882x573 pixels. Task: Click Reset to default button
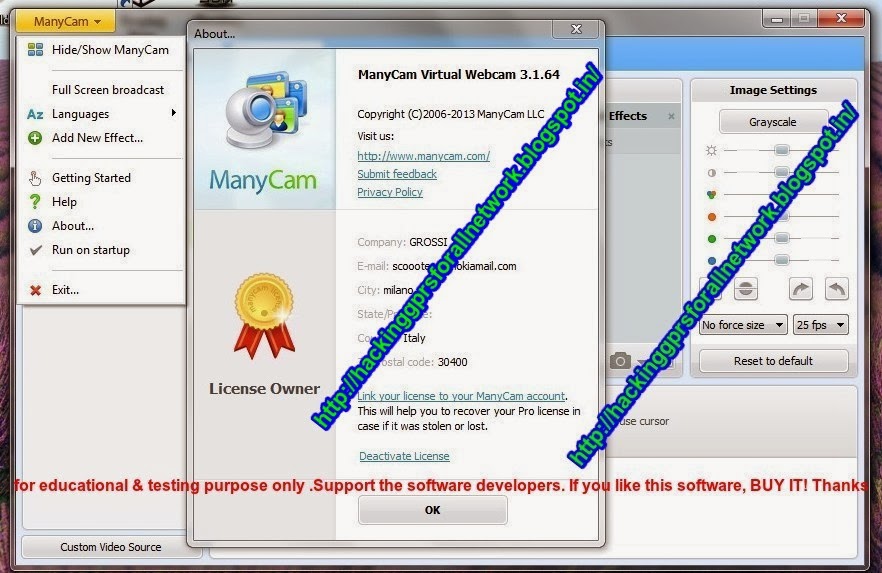tap(773, 361)
